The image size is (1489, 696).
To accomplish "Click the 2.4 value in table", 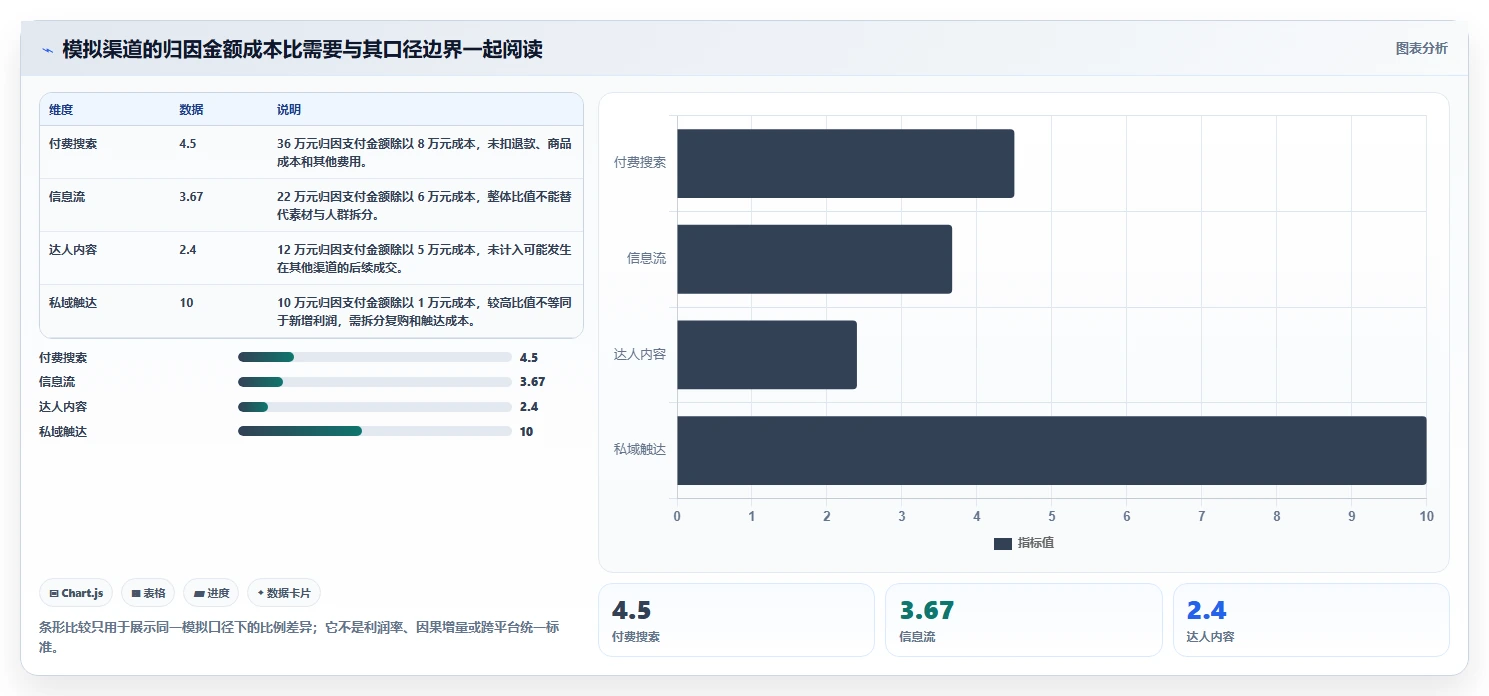I will click(188, 250).
